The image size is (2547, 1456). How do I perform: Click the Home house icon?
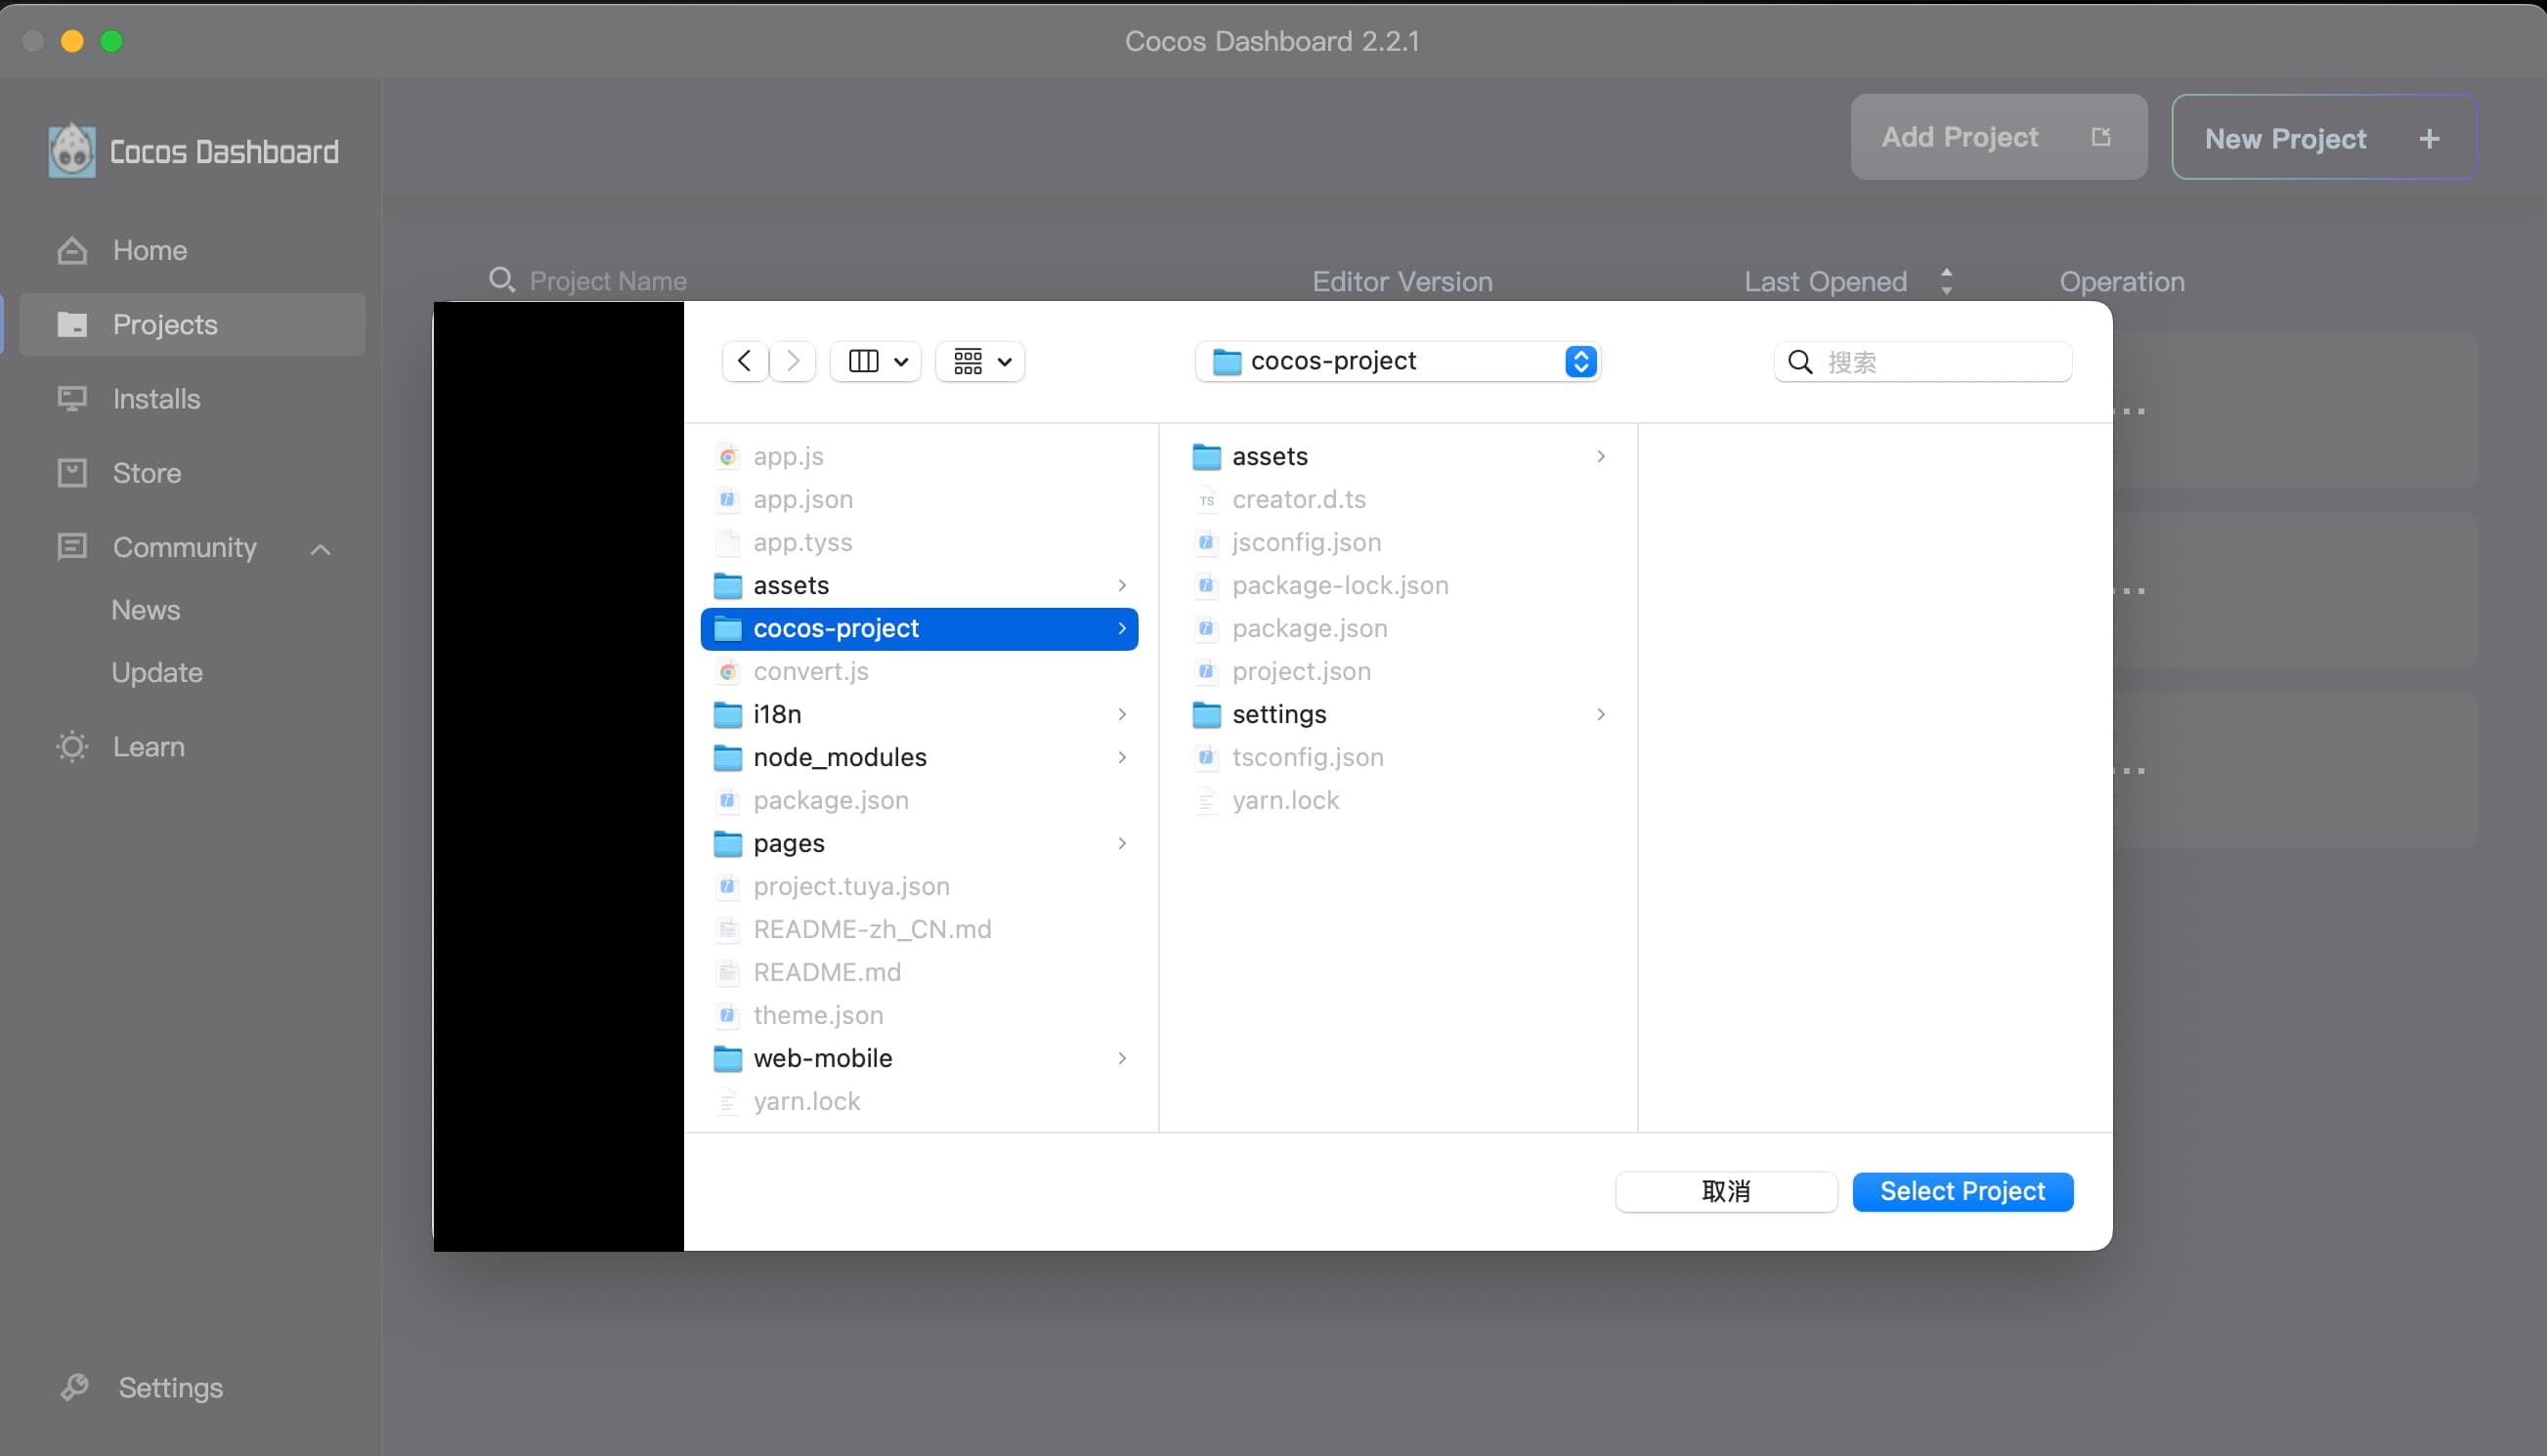(72, 250)
